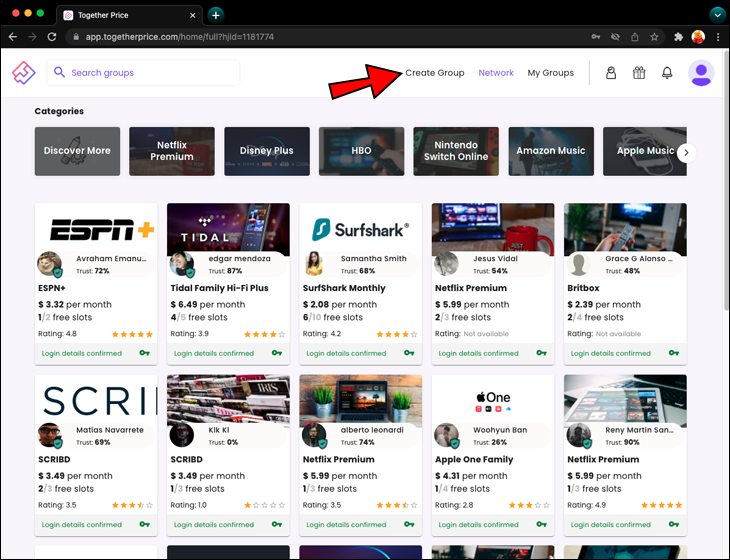Open Chrome three-dot menu

pos(718,37)
